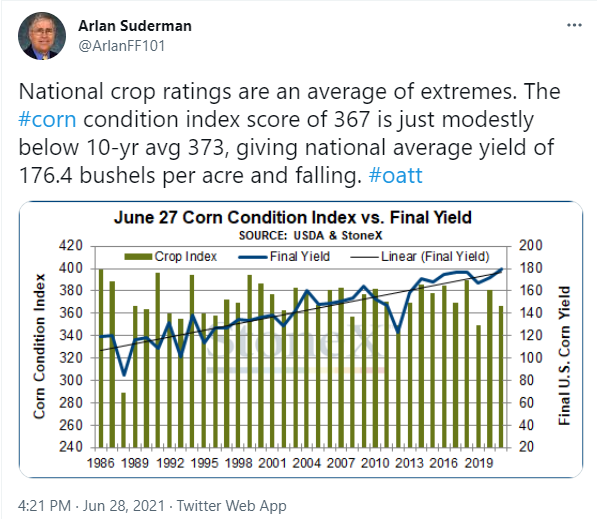Click Arlan Suderman's profile avatar
This screenshot has height=519, width=597.
(42, 36)
